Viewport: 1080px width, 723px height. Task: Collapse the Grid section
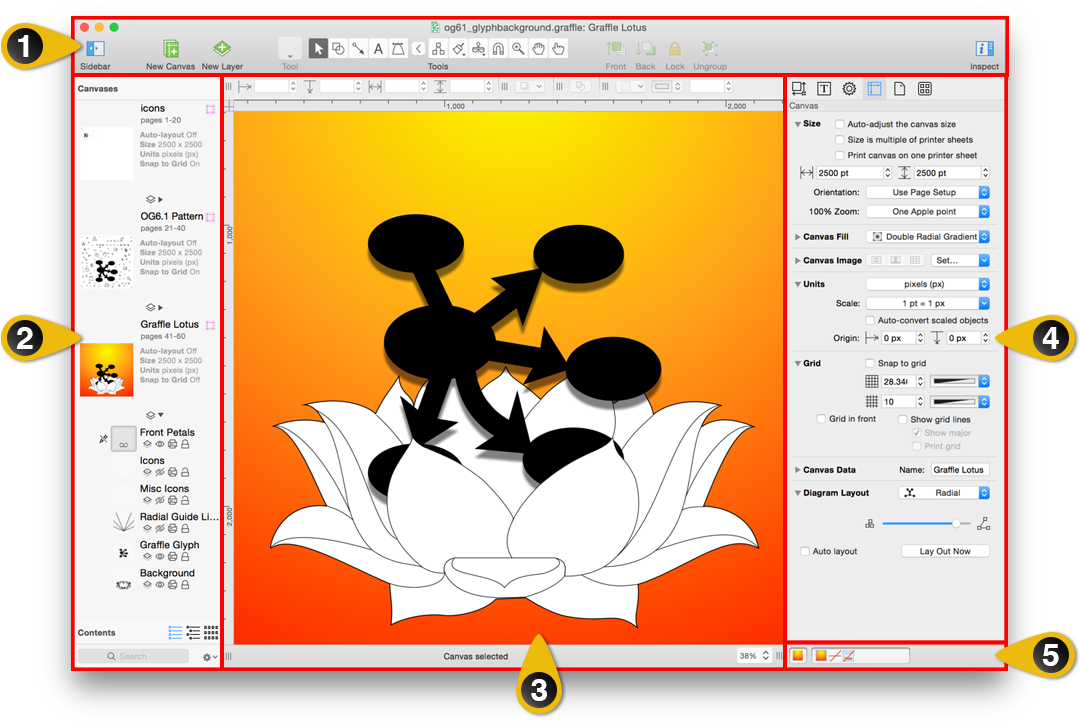coord(798,363)
